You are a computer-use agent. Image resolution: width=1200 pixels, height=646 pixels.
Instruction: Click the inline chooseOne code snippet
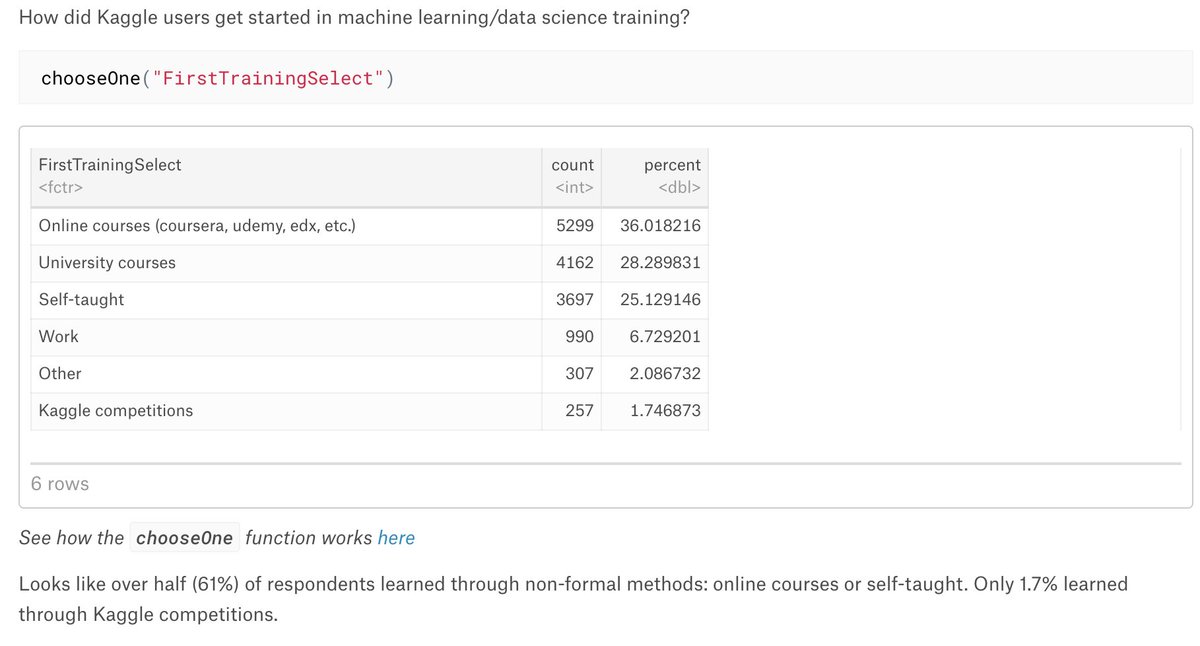coord(184,538)
